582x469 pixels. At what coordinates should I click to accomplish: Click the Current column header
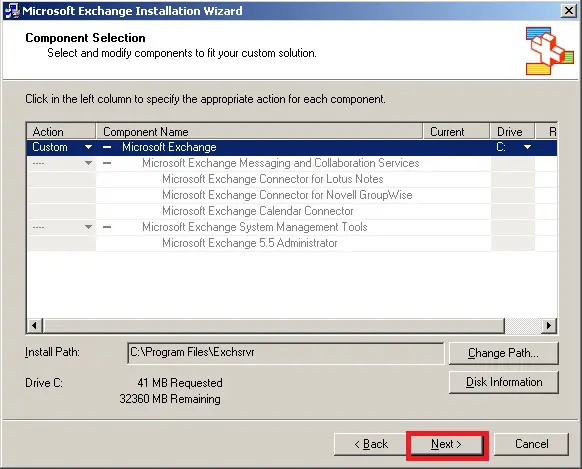[456, 132]
